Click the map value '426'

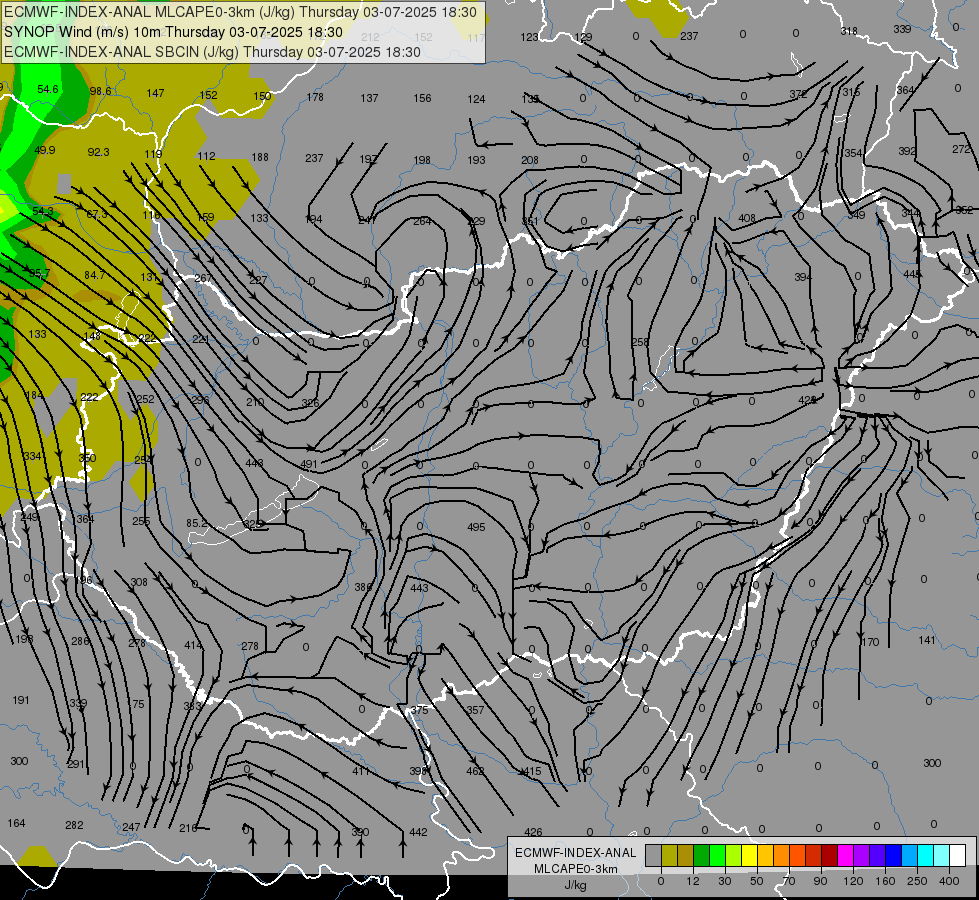point(533,832)
